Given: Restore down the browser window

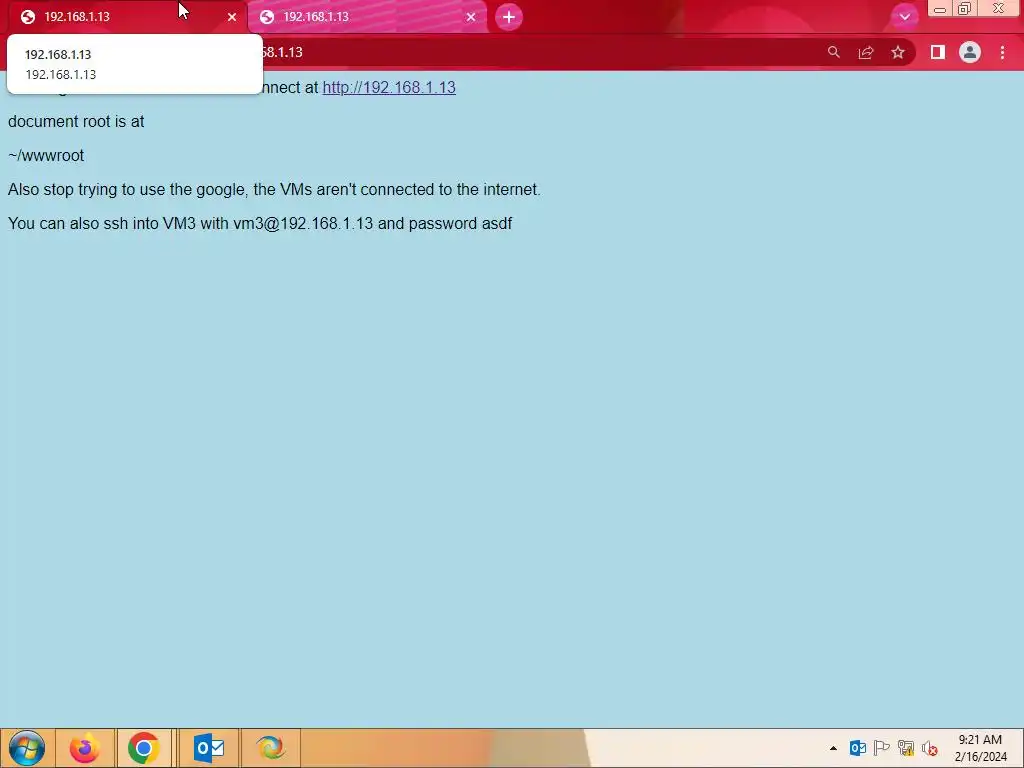Looking at the screenshot, I should point(965,8).
